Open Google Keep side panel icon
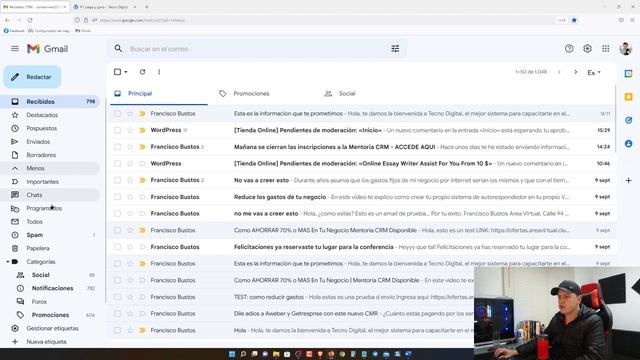 point(629,97)
